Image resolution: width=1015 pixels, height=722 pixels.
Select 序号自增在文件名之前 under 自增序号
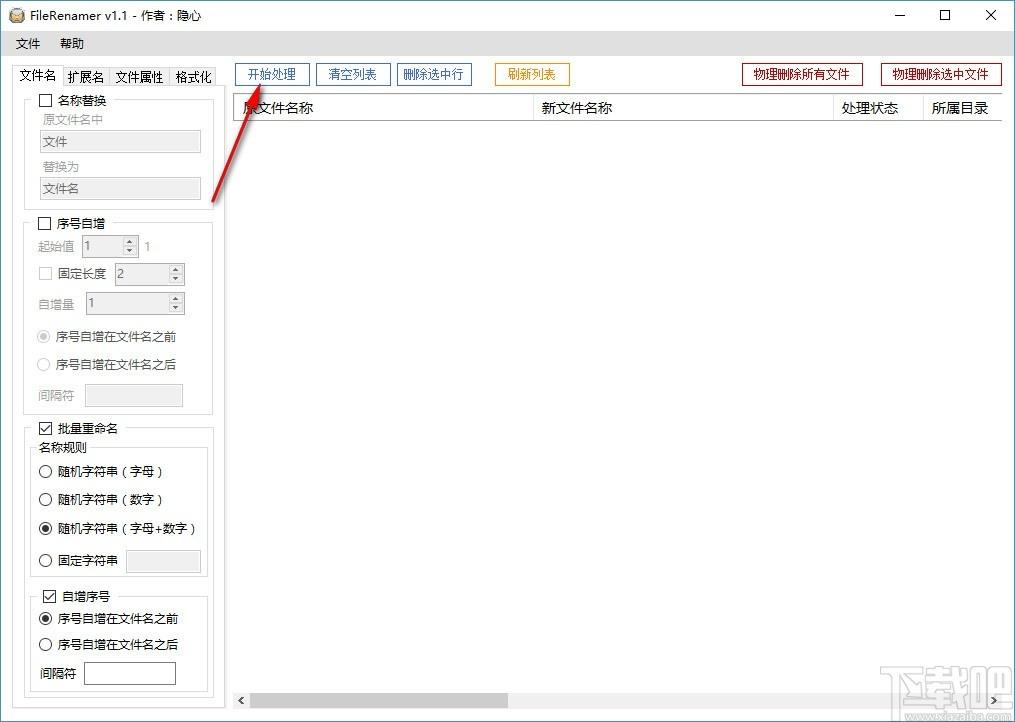click(45, 618)
